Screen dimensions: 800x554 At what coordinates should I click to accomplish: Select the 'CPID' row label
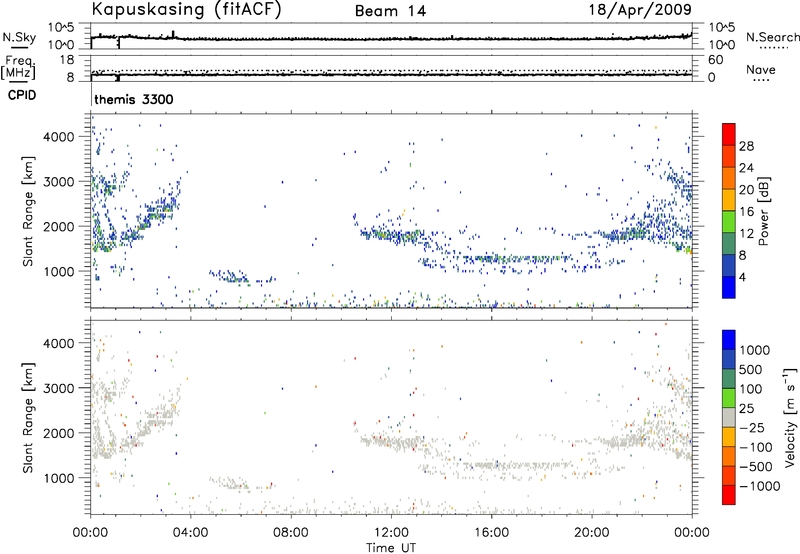(22, 95)
